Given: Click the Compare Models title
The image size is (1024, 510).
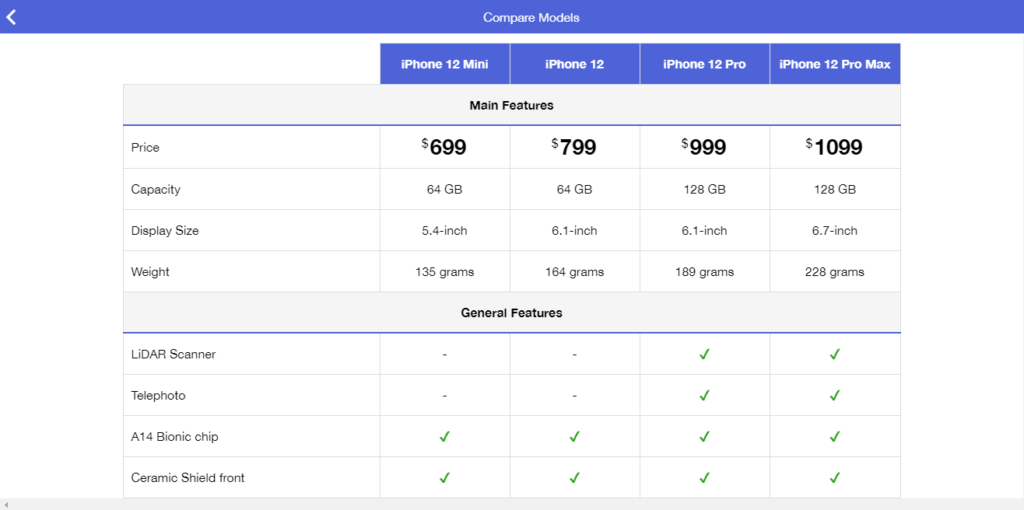Looking at the screenshot, I should tap(531, 18).
